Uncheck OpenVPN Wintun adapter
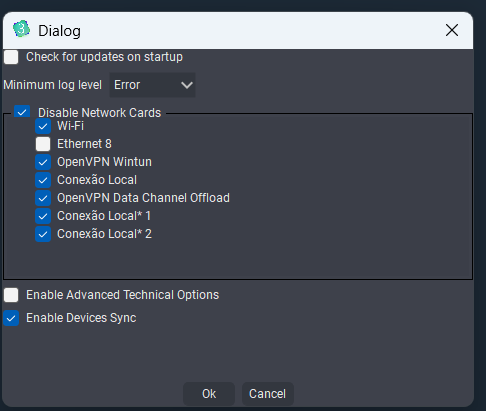The width and height of the screenshot is (486, 411). pos(43,162)
